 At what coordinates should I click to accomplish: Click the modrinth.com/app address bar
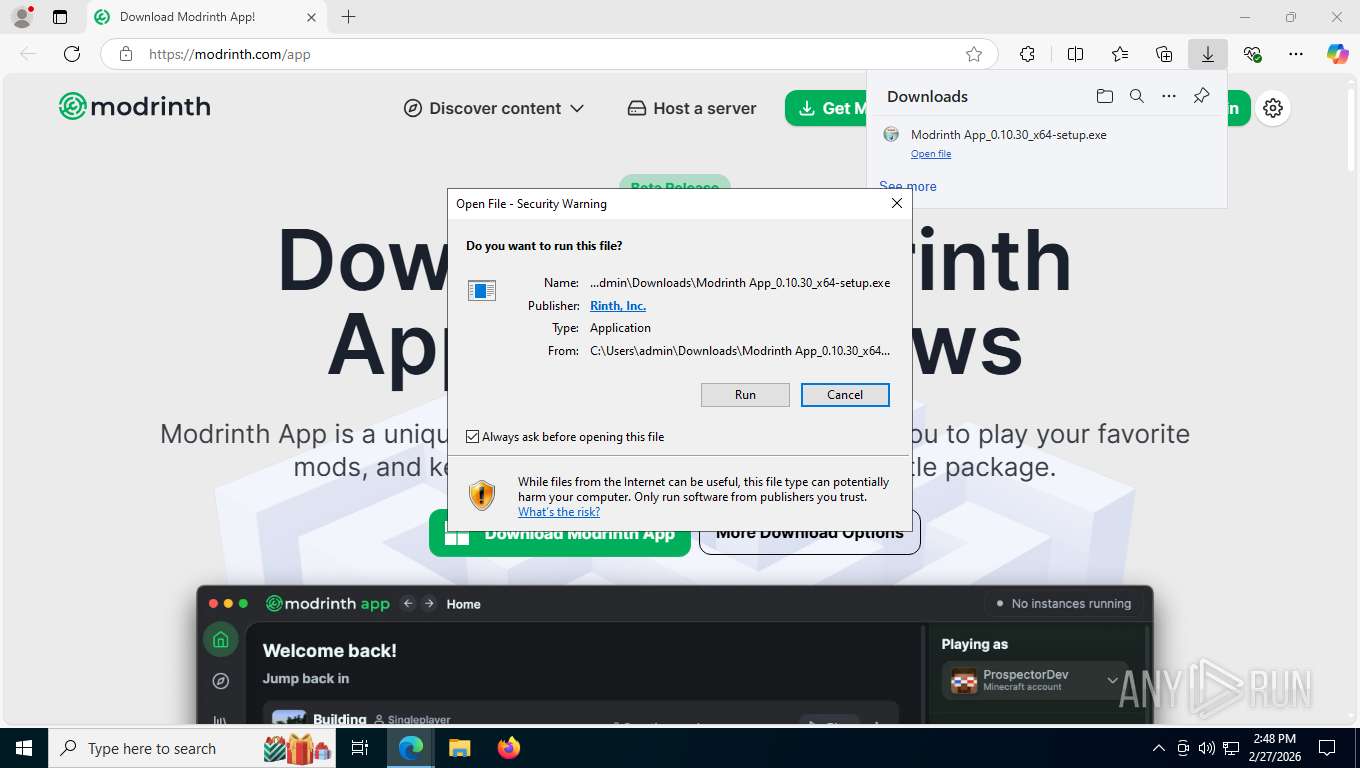(548, 54)
